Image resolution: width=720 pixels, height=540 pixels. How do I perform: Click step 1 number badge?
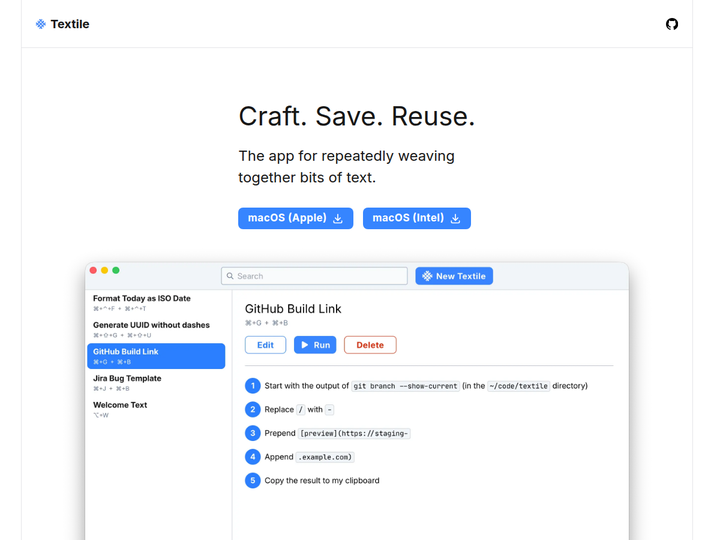click(253, 386)
